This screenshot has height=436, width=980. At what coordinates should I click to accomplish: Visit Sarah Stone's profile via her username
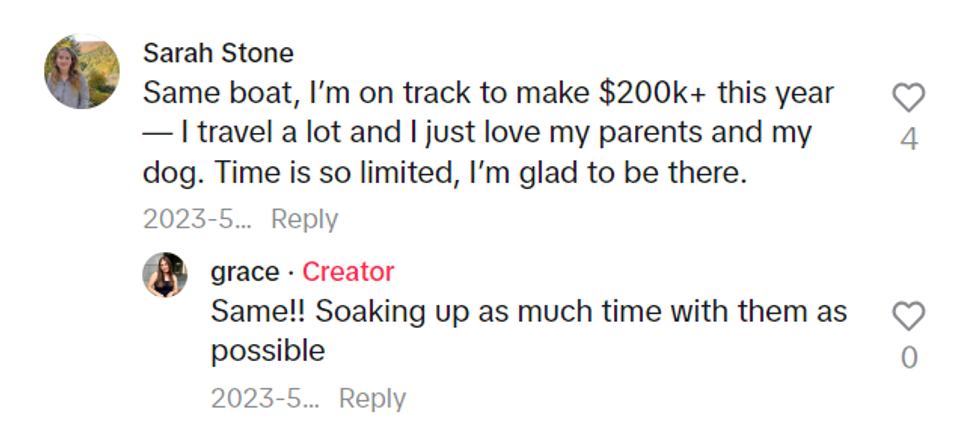[x=218, y=53]
